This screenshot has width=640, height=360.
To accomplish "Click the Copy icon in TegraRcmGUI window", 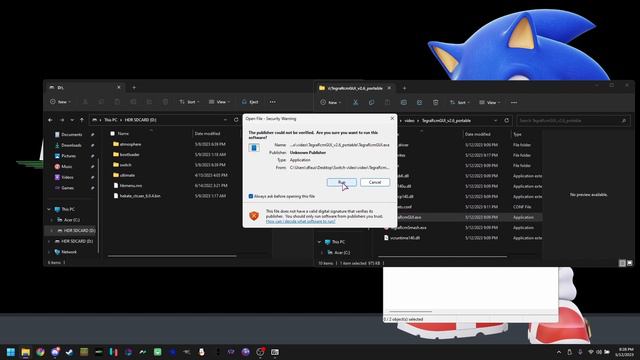I will point(371,102).
